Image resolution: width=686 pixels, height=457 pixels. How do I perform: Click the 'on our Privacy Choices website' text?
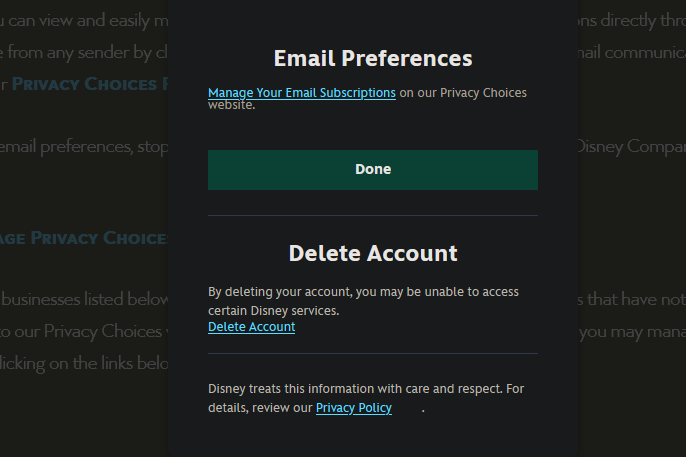[x=462, y=93]
